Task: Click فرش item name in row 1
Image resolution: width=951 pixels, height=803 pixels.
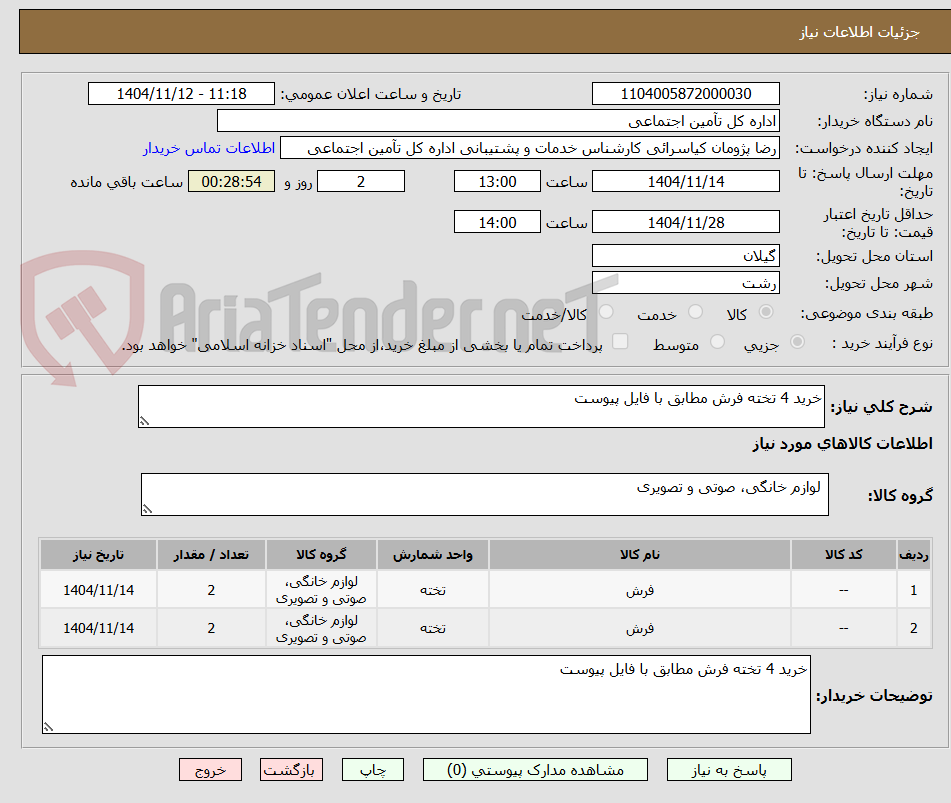Action: pyautogui.click(x=640, y=590)
